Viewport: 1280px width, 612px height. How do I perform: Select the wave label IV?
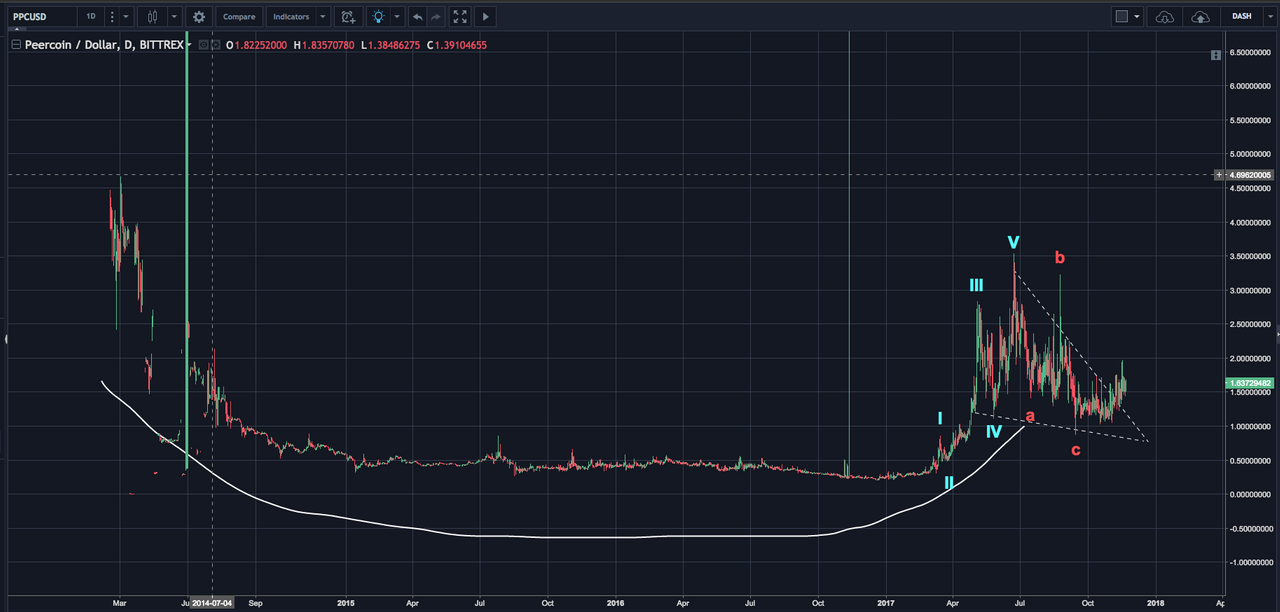coord(994,432)
